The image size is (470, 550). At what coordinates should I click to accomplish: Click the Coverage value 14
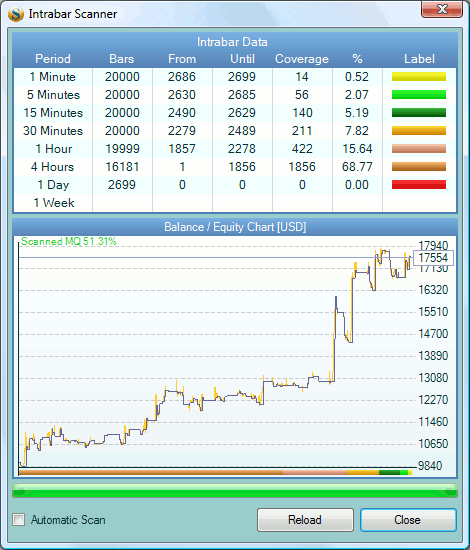click(x=302, y=77)
